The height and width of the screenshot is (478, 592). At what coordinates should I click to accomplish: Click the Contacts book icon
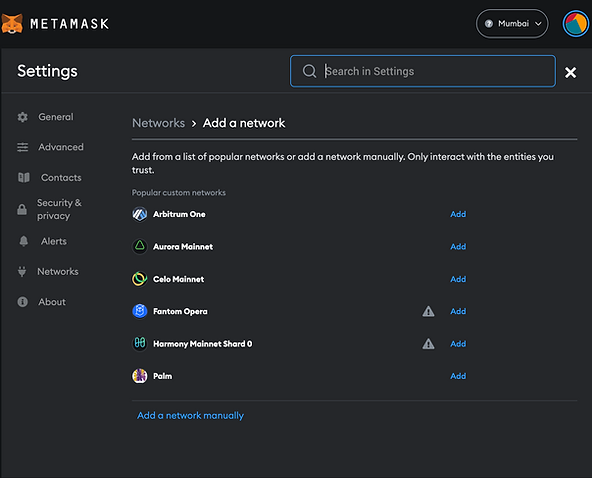pyautogui.click(x=24, y=177)
